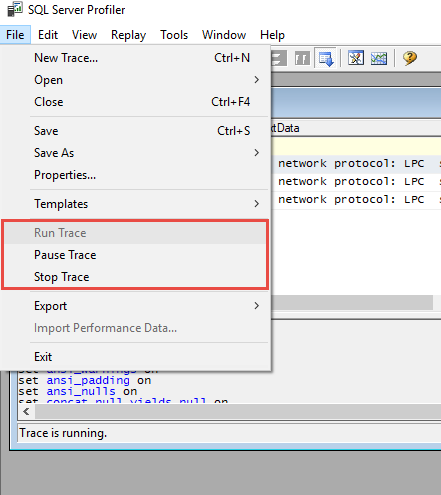Open Properties... from the File menu
This screenshot has height=495, width=441.
(x=136, y=175)
